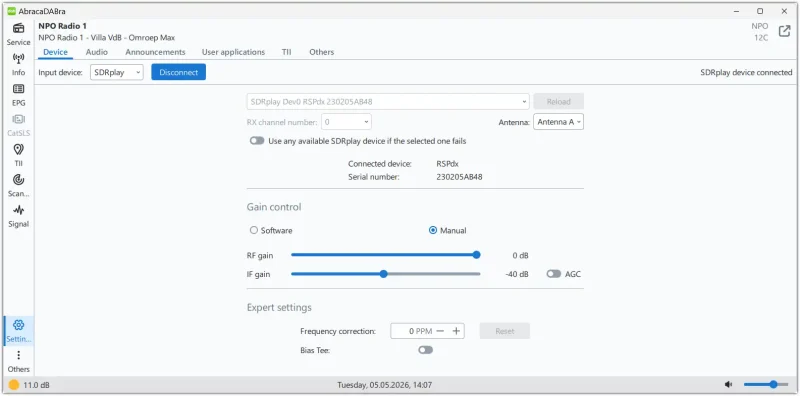The height and width of the screenshot is (396, 800).
Task: Click the serial number 230205AB48 value
Action: [x=459, y=177]
